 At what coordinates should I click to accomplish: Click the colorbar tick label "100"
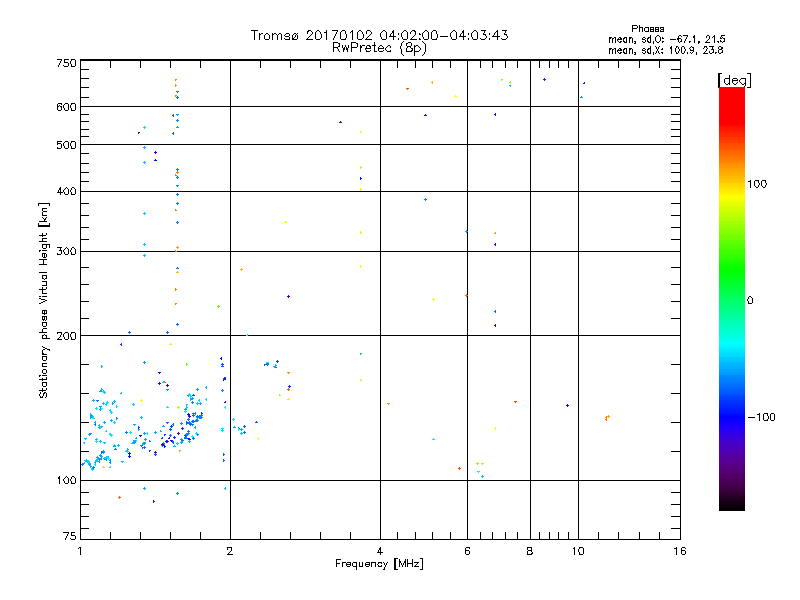tap(757, 184)
